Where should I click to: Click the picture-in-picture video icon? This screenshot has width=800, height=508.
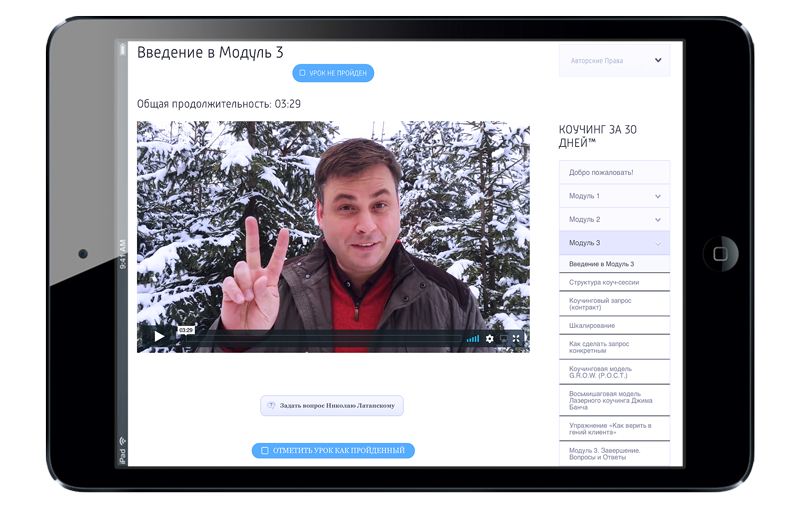(503, 339)
